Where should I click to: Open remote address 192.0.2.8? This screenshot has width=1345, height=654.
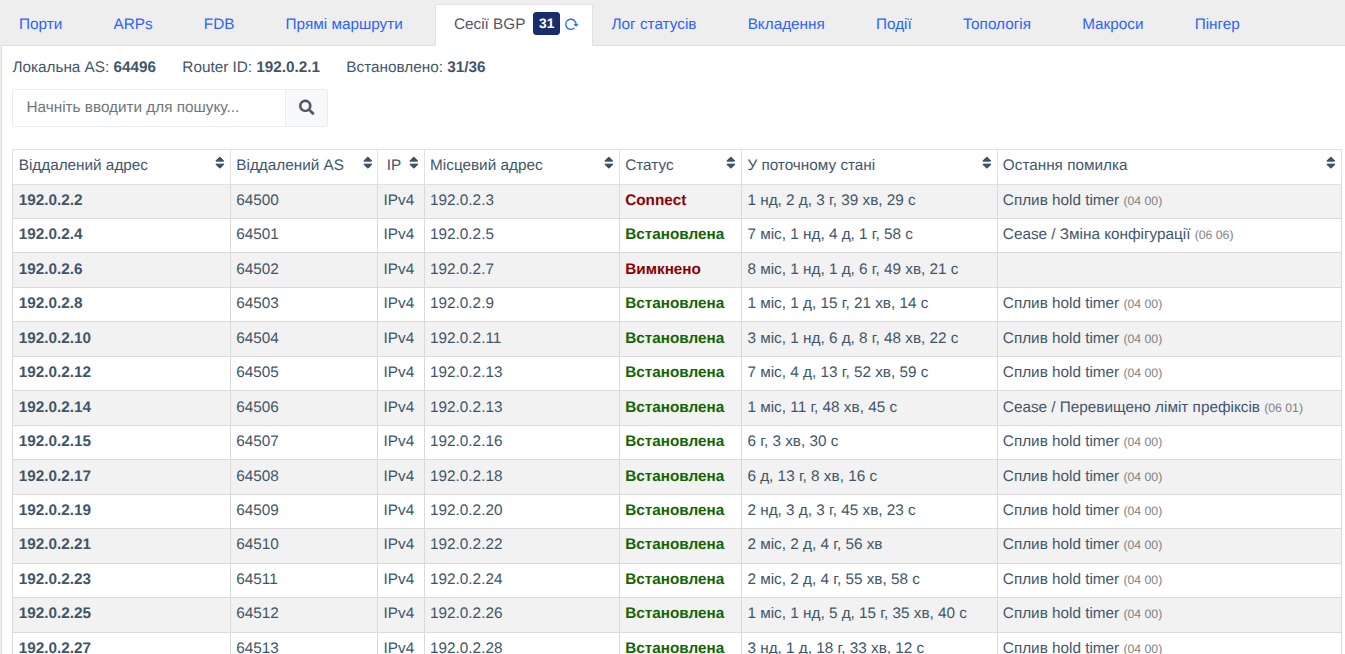point(51,303)
